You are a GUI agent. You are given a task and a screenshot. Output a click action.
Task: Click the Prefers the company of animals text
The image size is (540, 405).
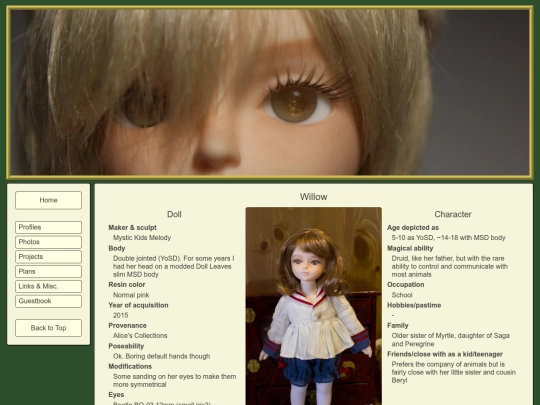454,372
